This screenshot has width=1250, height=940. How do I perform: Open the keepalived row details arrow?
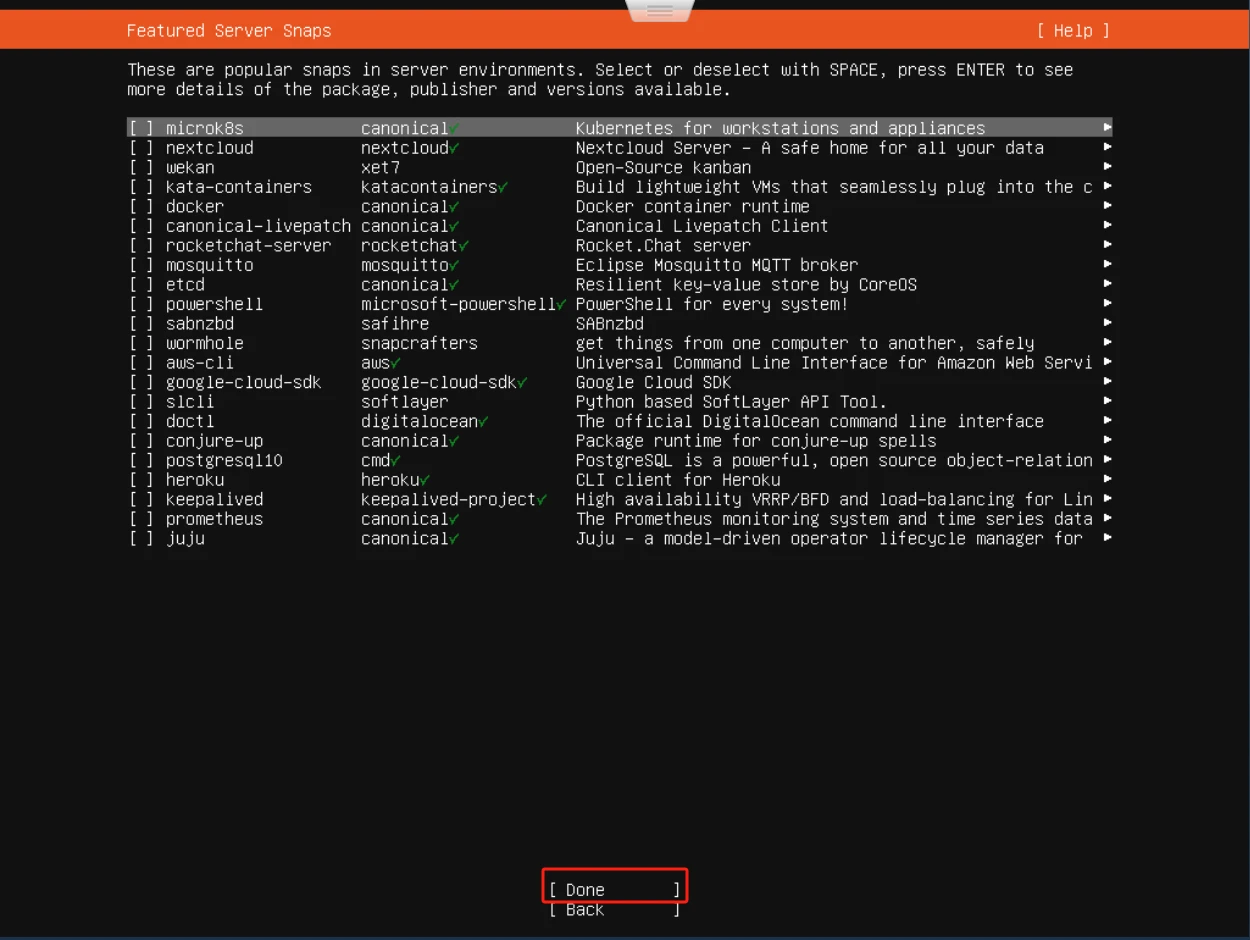click(x=1107, y=498)
